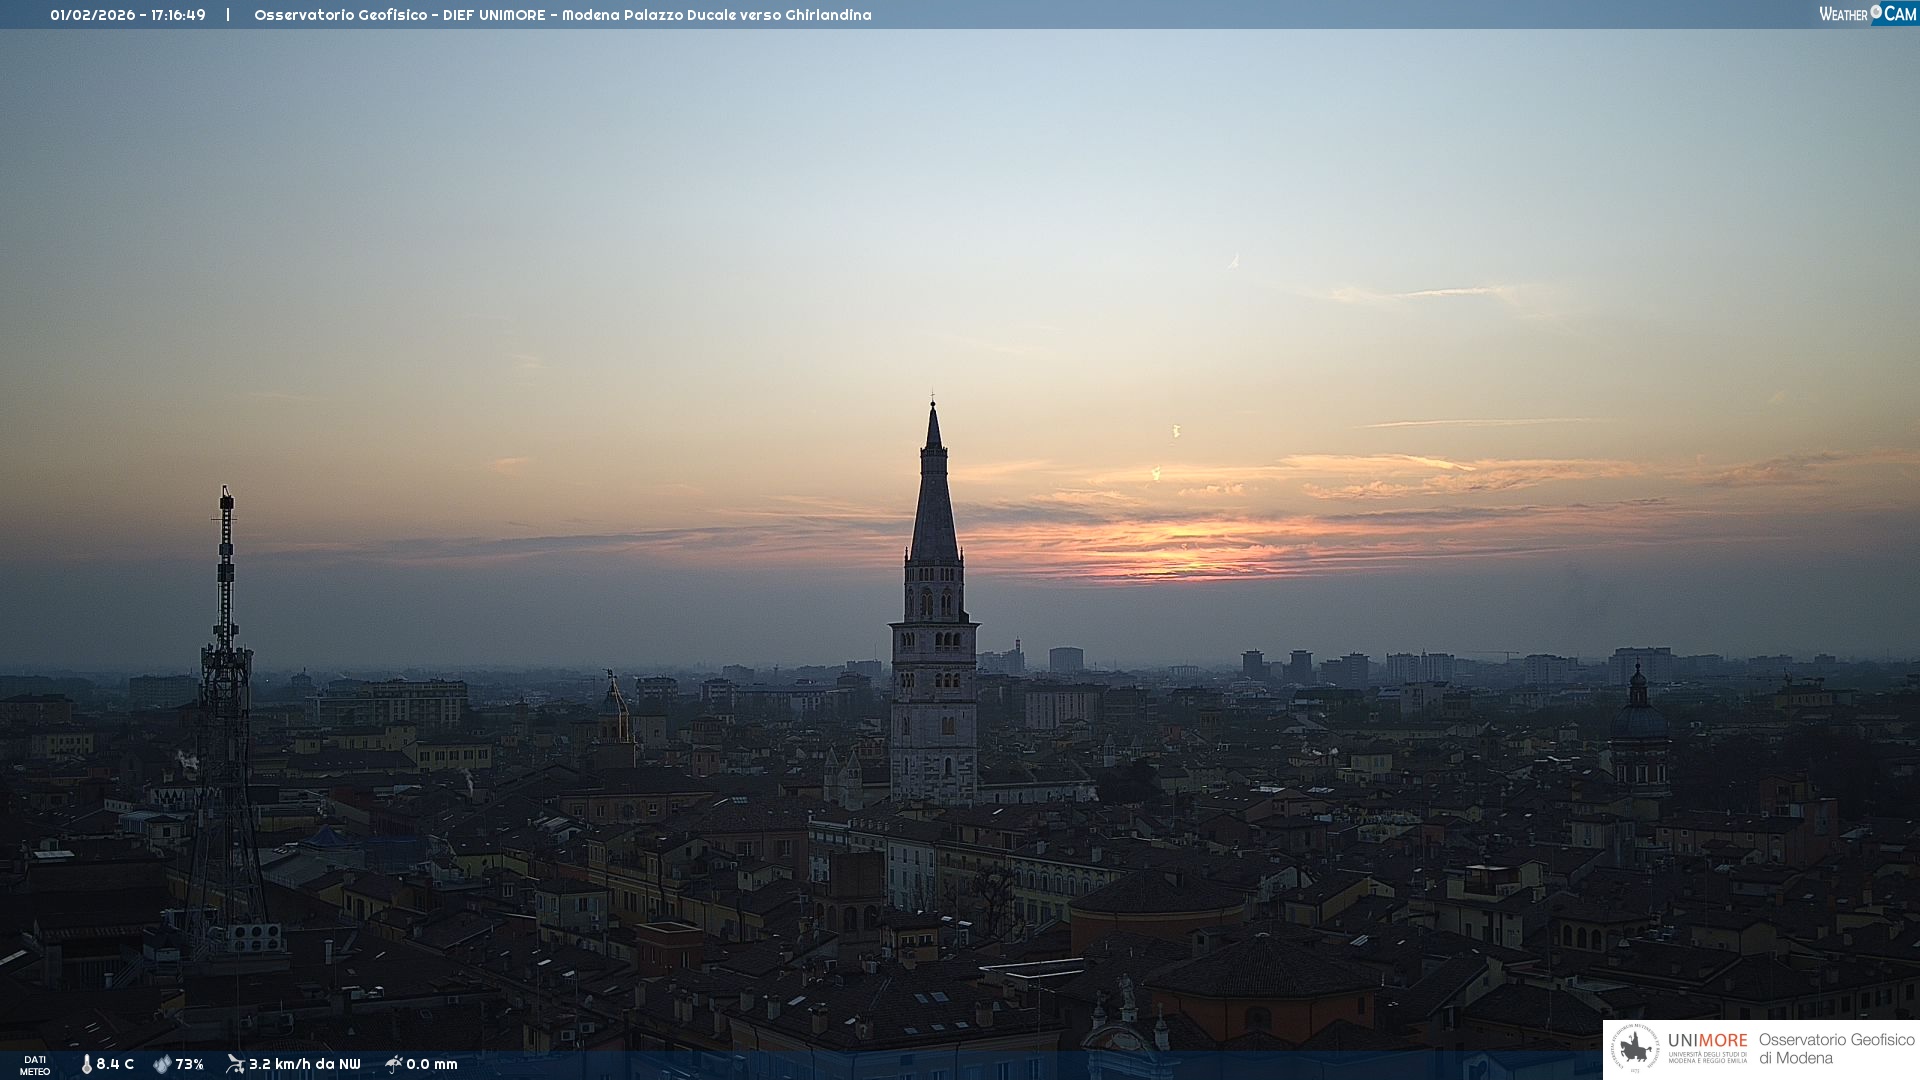Click the humidity water drops icon
The width and height of the screenshot is (1920, 1080).
click(x=162, y=1064)
